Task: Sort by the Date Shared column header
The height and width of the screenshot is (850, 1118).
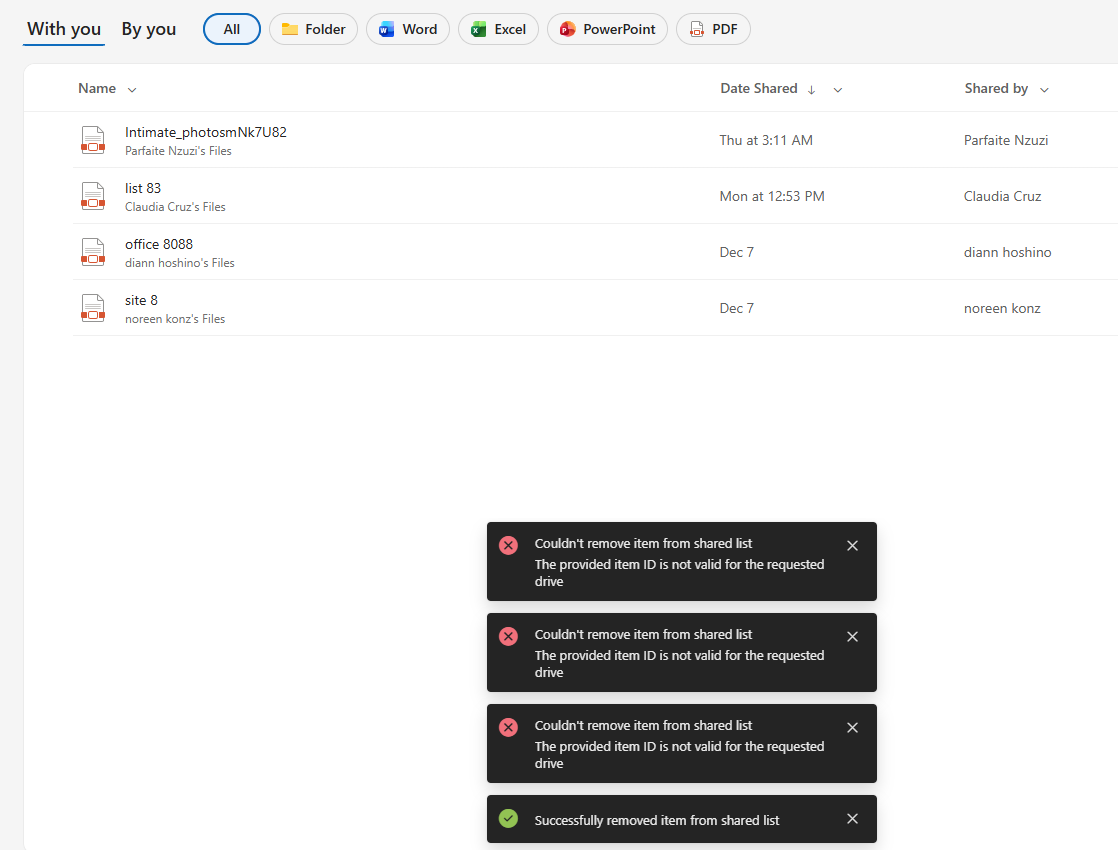Action: coord(759,88)
